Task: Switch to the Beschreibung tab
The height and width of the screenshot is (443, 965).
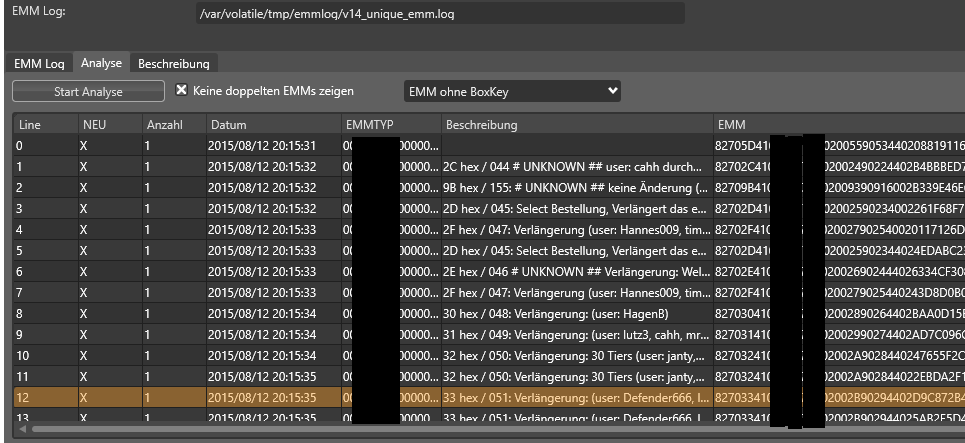Action: click(173, 63)
